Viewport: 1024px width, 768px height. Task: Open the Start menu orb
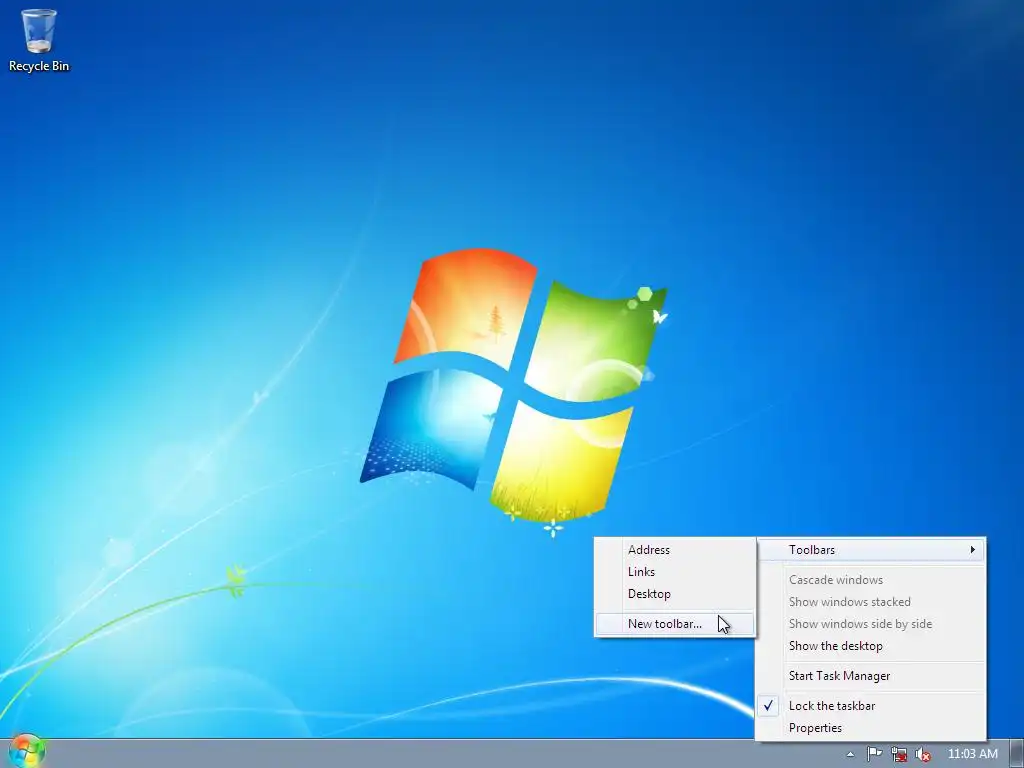(x=27, y=751)
